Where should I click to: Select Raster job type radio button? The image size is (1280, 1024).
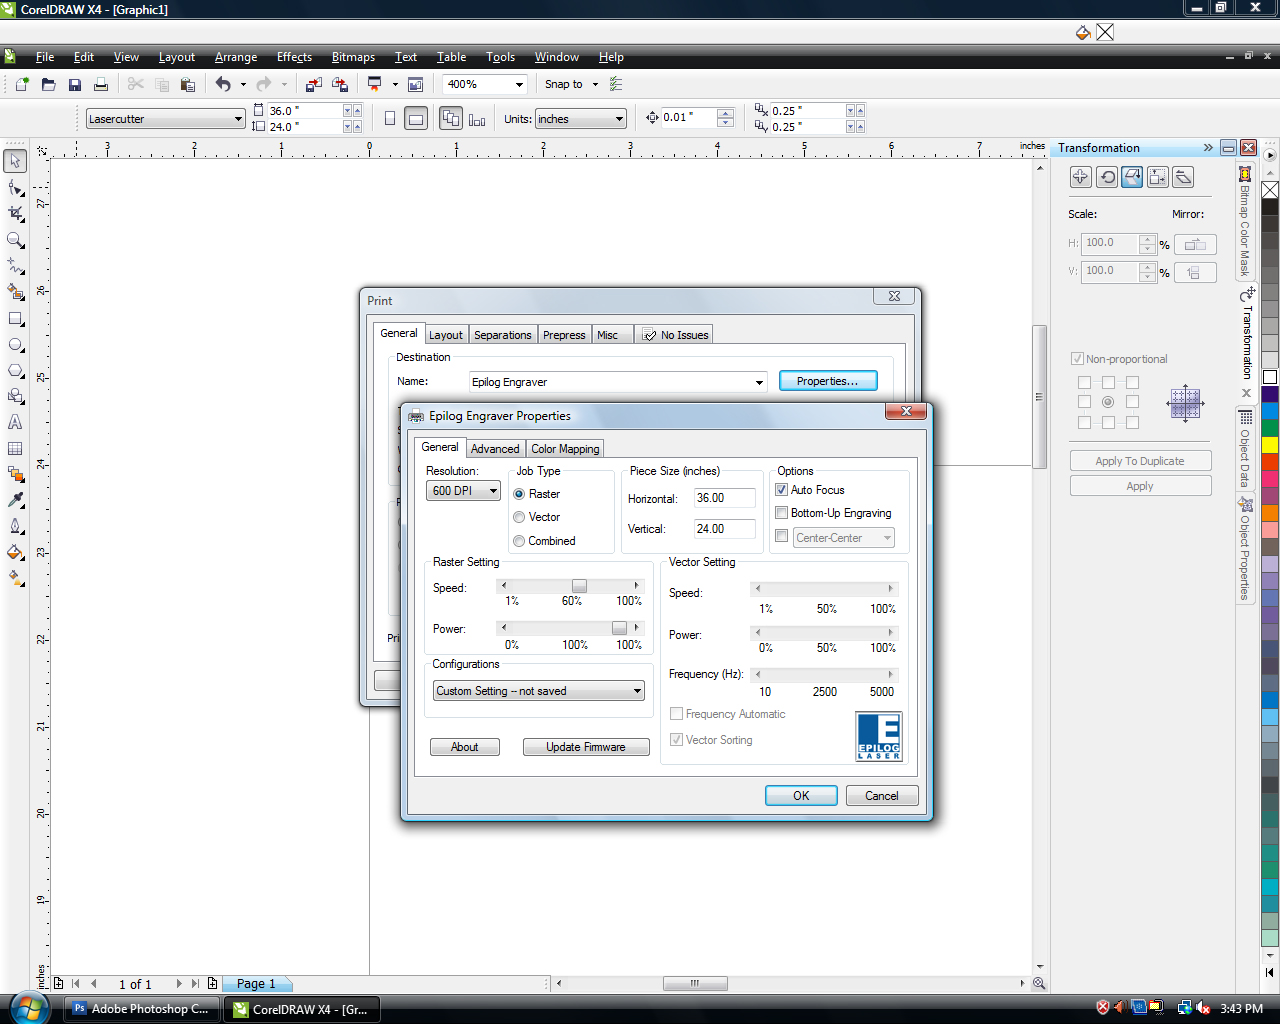pyautogui.click(x=519, y=494)
